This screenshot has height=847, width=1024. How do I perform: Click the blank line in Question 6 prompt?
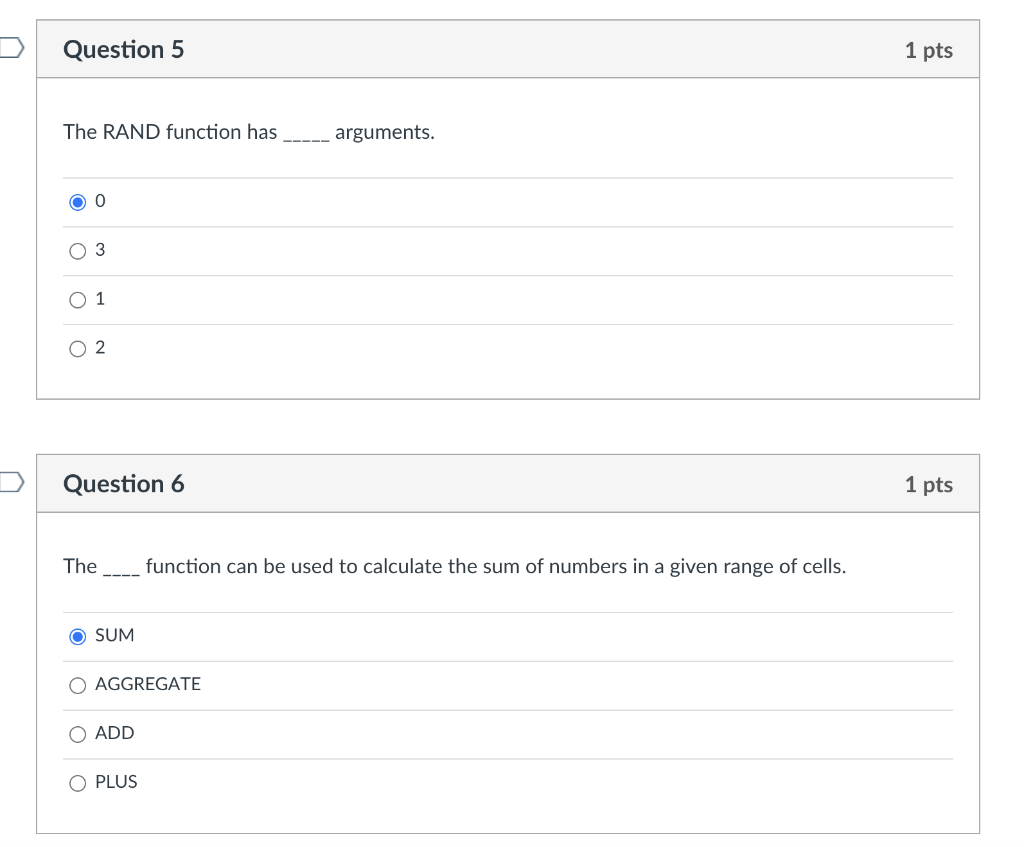[121, 572]
